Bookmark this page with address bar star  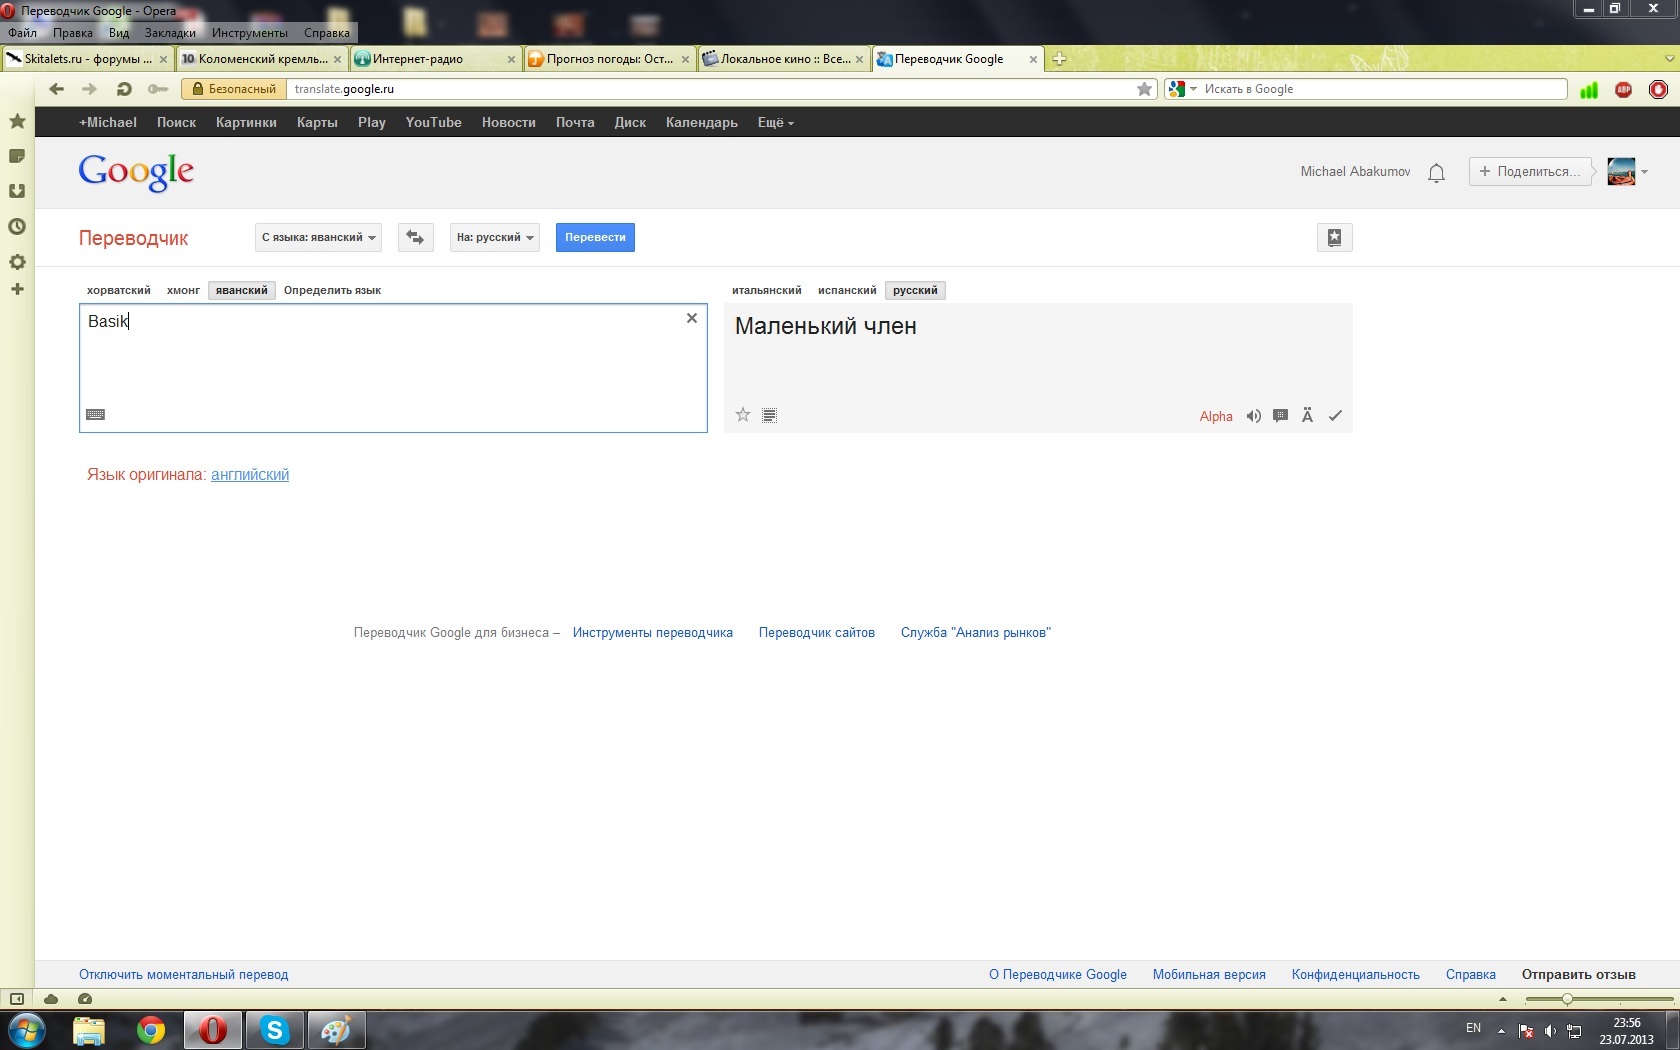point(1145,89)
